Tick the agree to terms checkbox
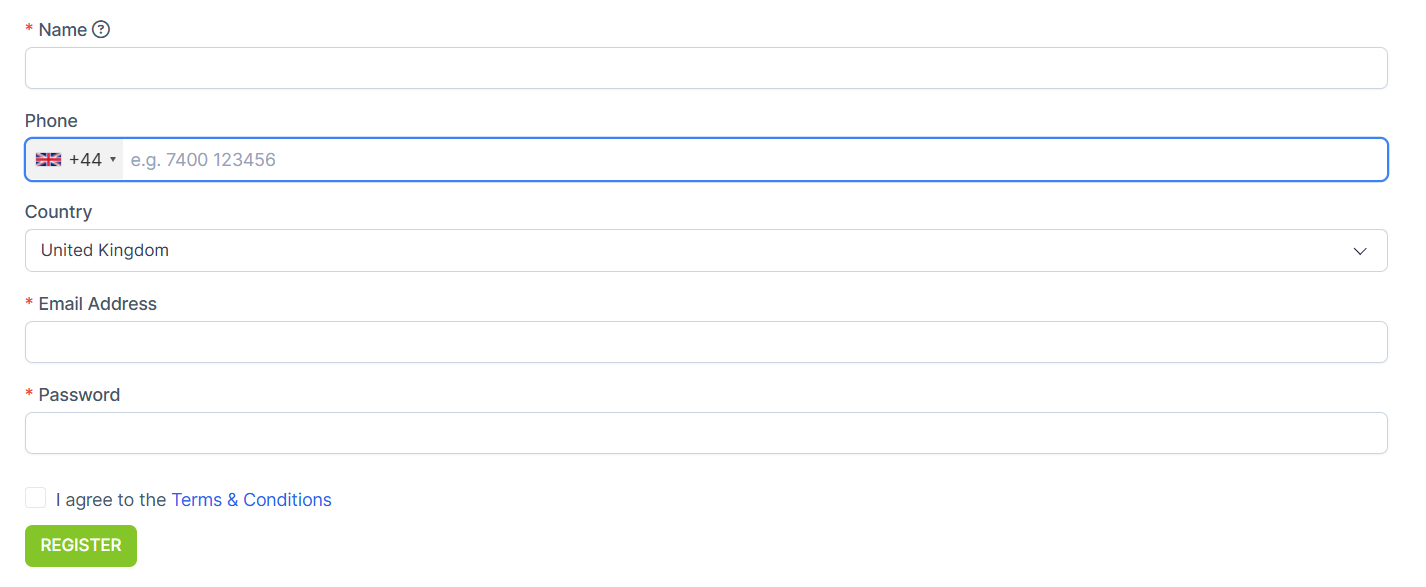 (x=36, y=498)
